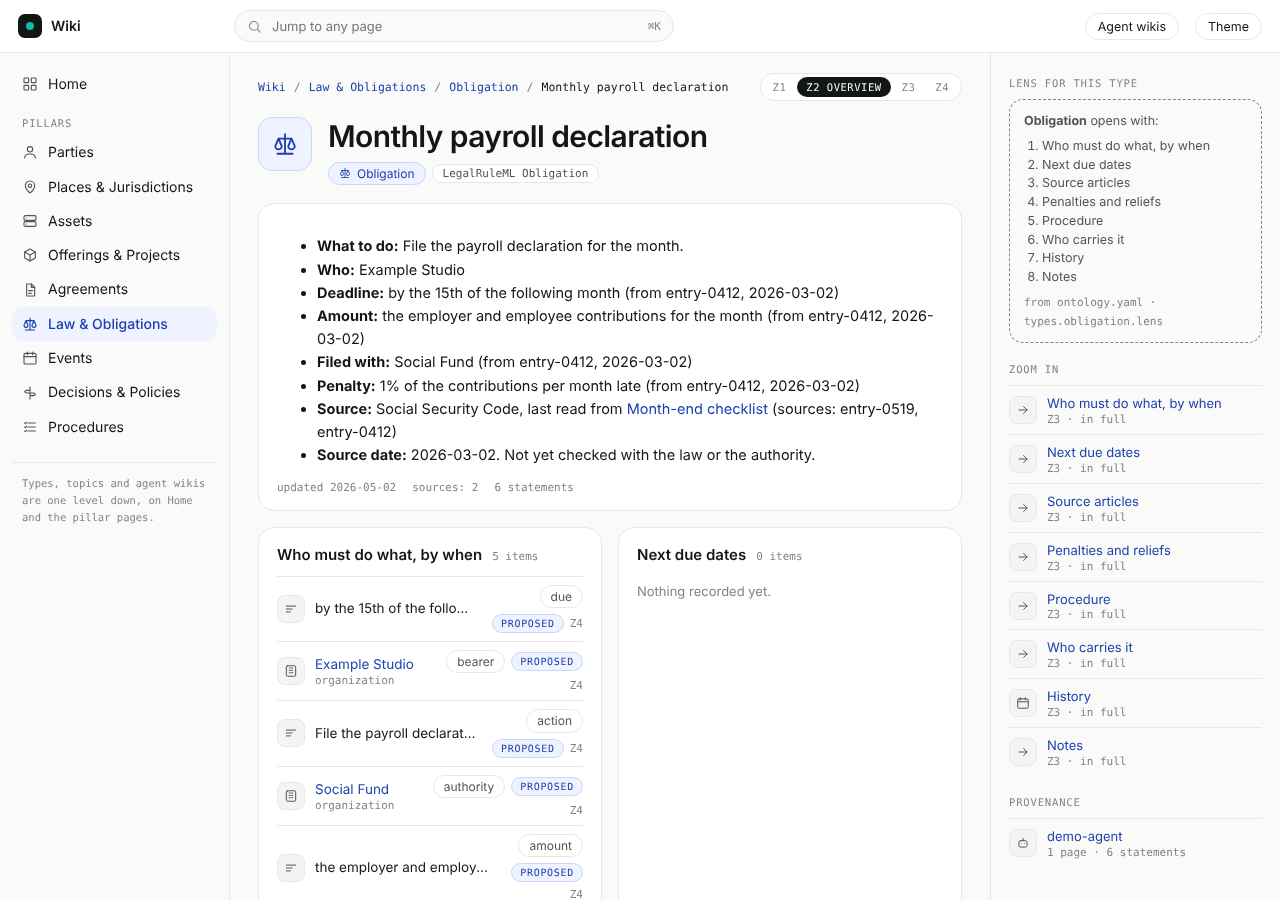The image size is (1280, 900).
Task: Zoom in to Who must do what, by when
Action: coord(1134,403)
